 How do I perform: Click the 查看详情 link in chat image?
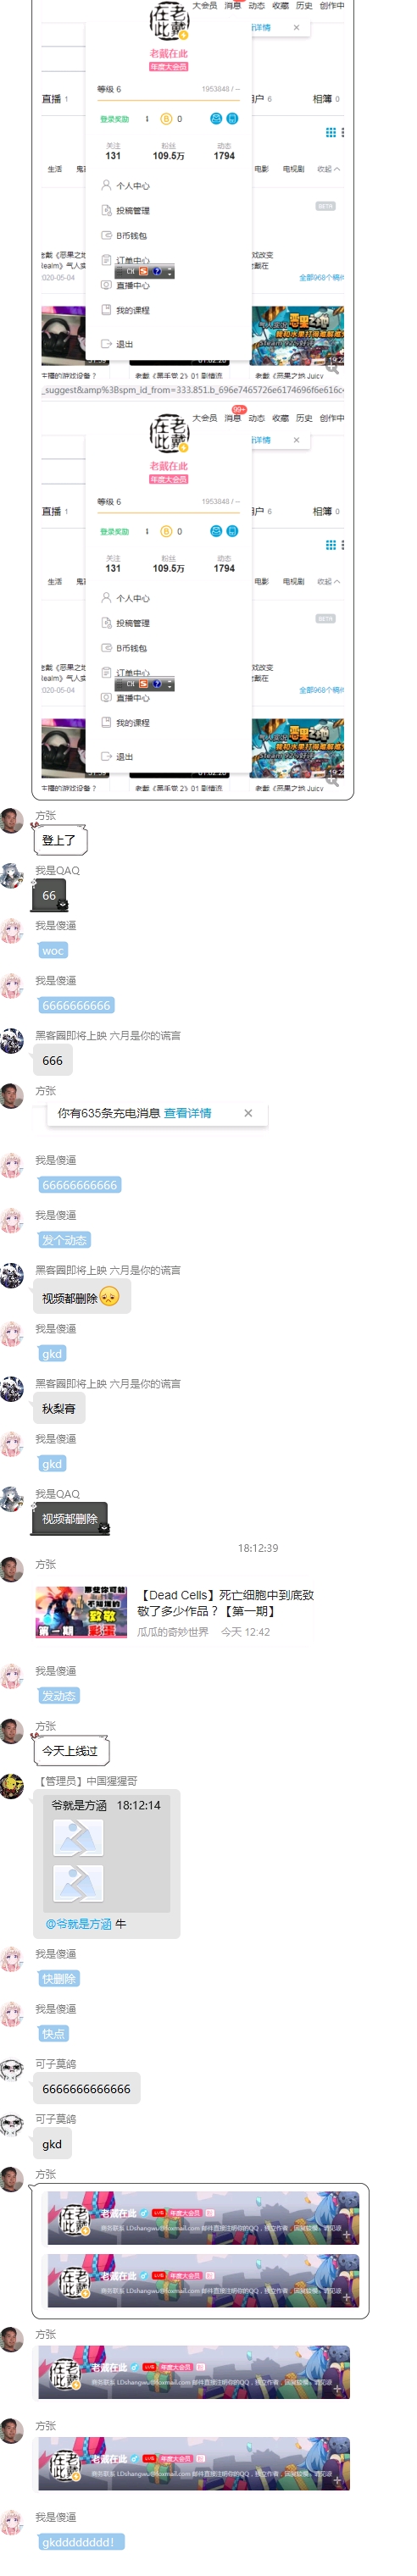point(187,1113)
